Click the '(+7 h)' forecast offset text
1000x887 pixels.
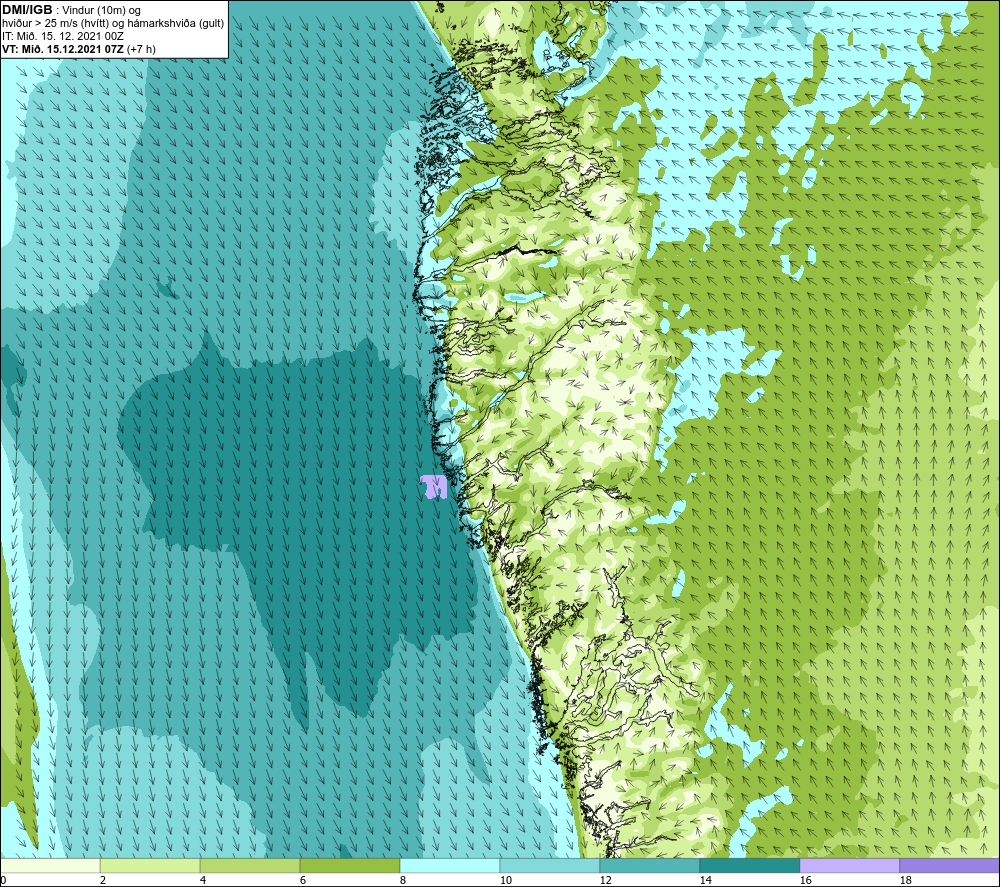[142, 49]
